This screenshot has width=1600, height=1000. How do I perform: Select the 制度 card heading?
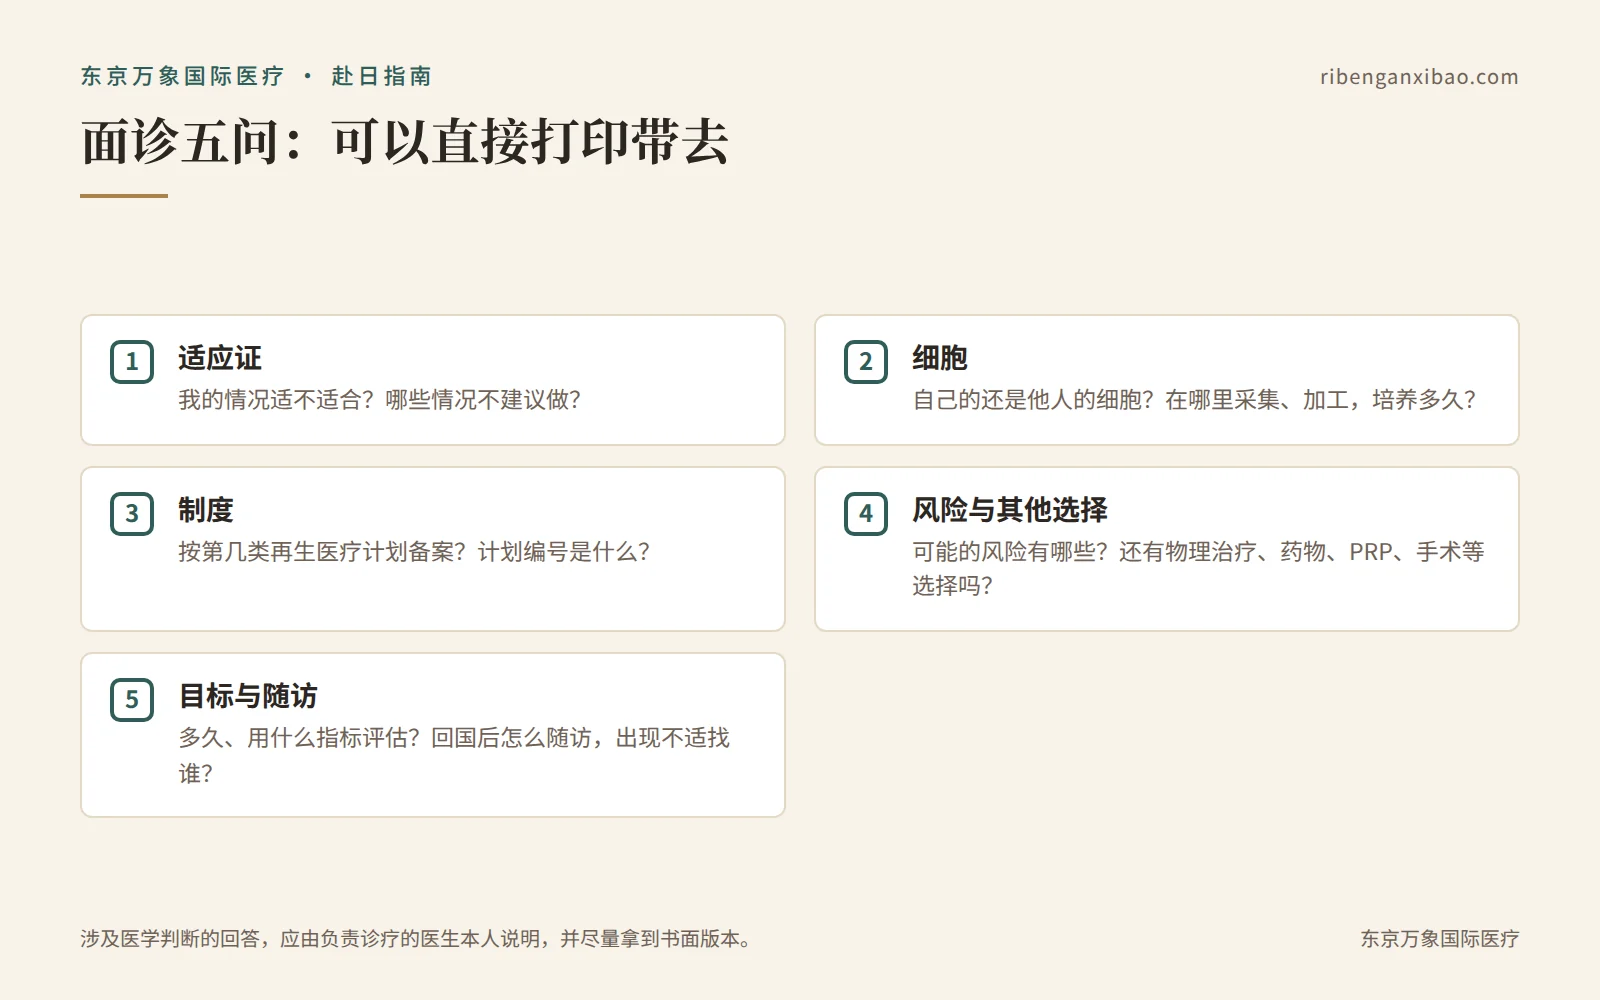[x=206, y=510]
